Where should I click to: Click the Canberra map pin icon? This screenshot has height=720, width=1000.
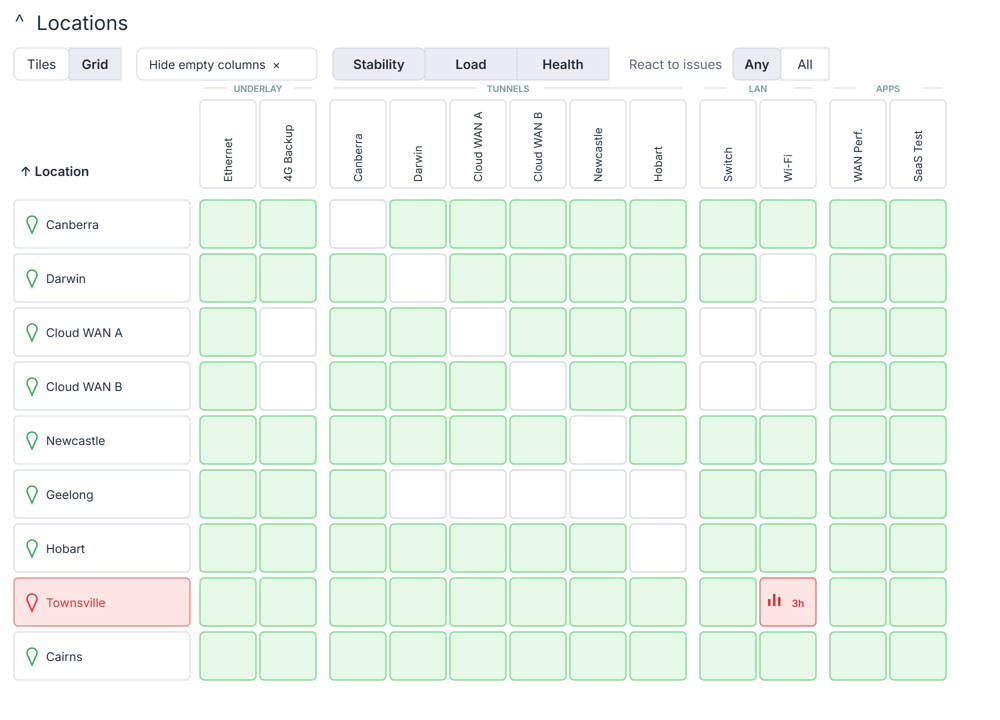[32, 224]
